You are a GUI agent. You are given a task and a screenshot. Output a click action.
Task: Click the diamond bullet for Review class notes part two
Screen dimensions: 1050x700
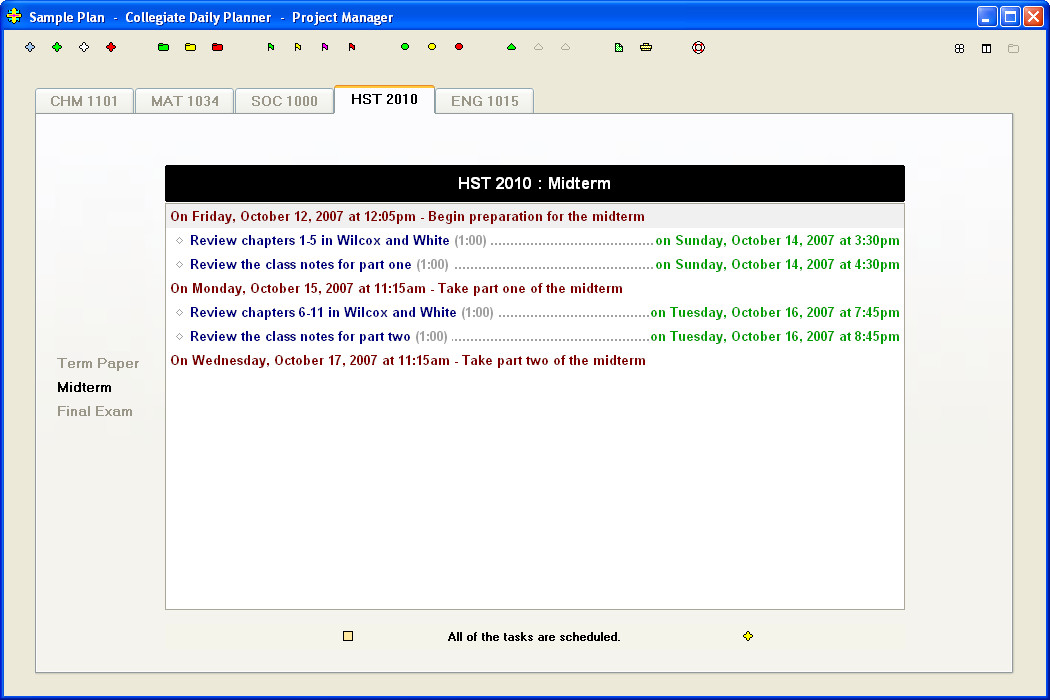click(x=179, y=336)
